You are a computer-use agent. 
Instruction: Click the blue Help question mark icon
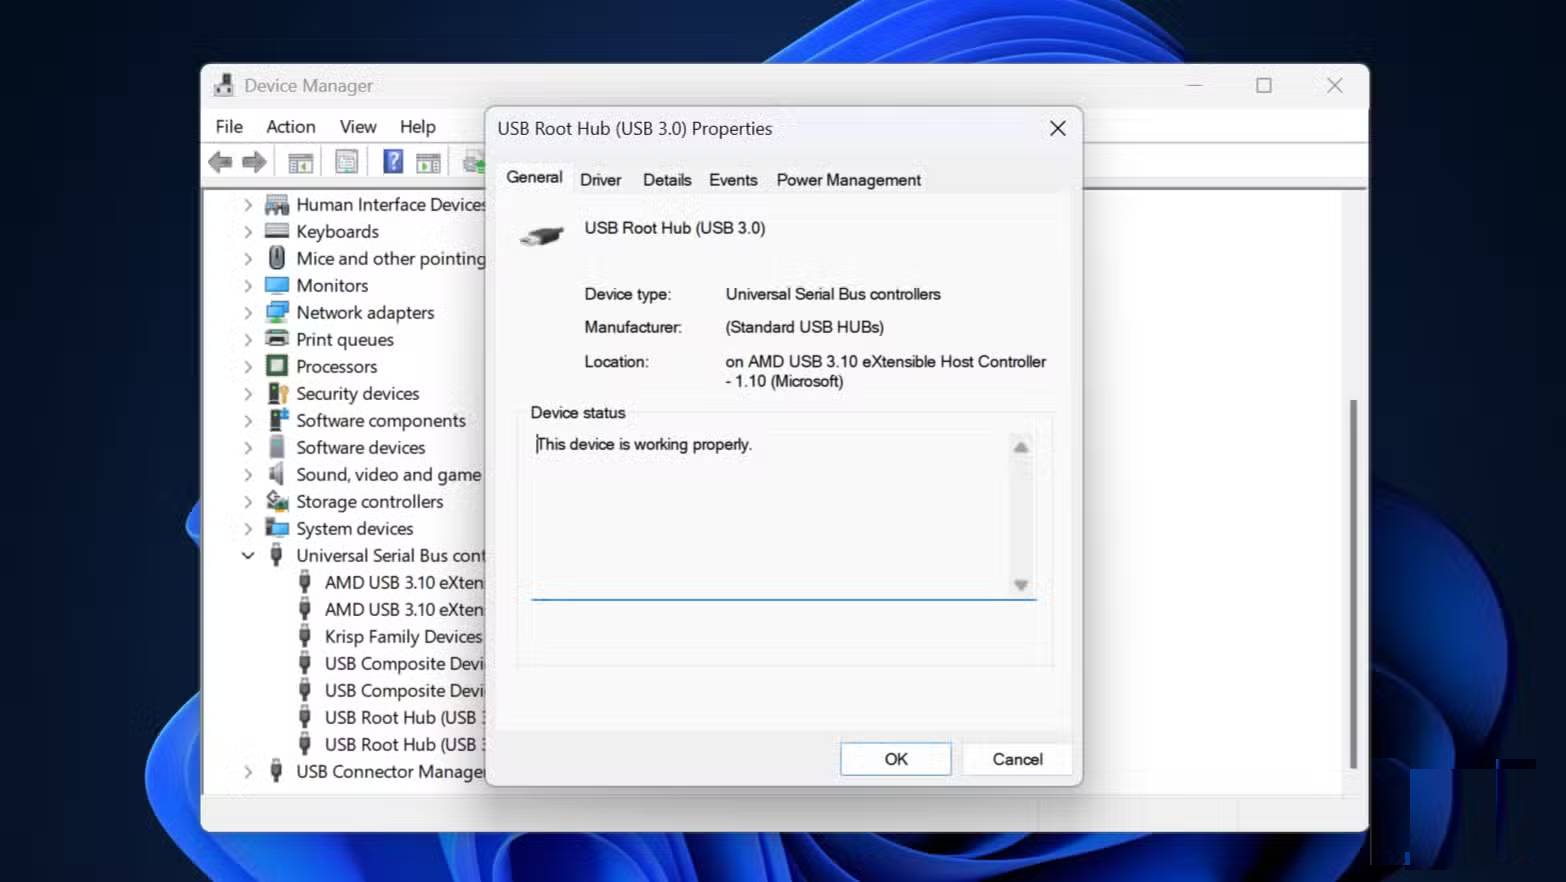tap(393, 162)
